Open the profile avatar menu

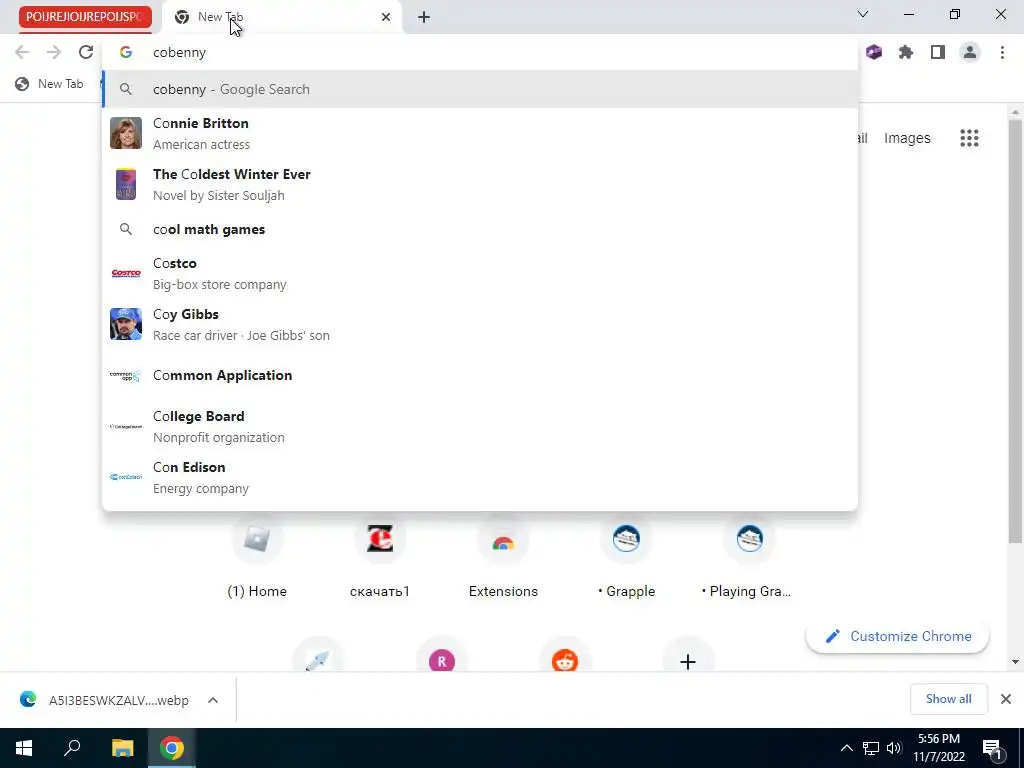[970, 52]
